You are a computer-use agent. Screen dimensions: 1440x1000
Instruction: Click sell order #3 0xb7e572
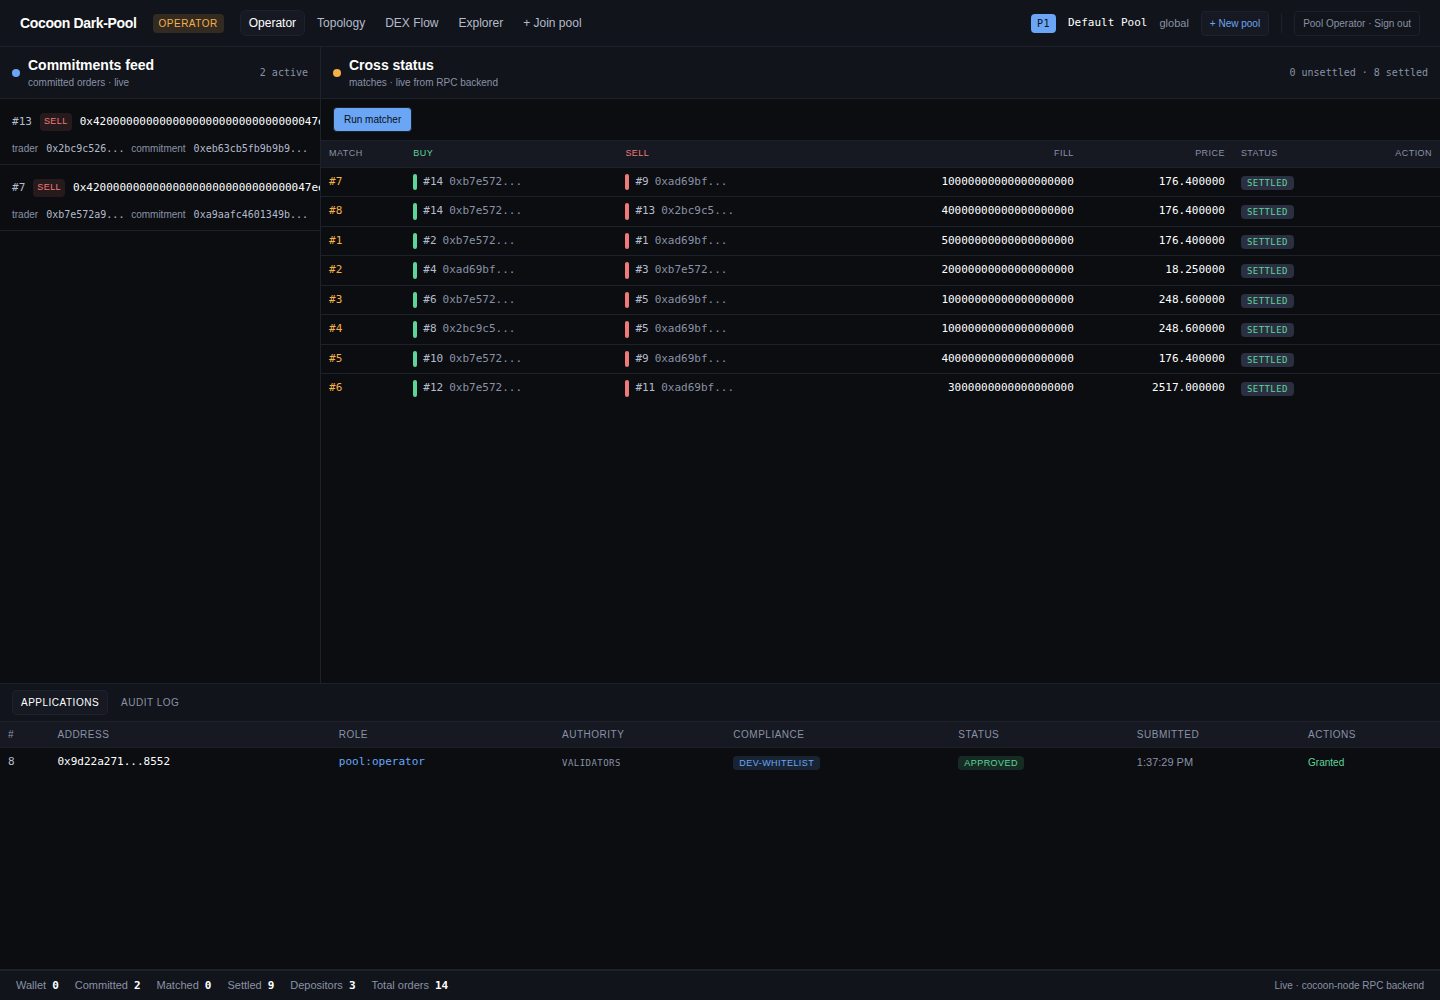coord(676,269)
